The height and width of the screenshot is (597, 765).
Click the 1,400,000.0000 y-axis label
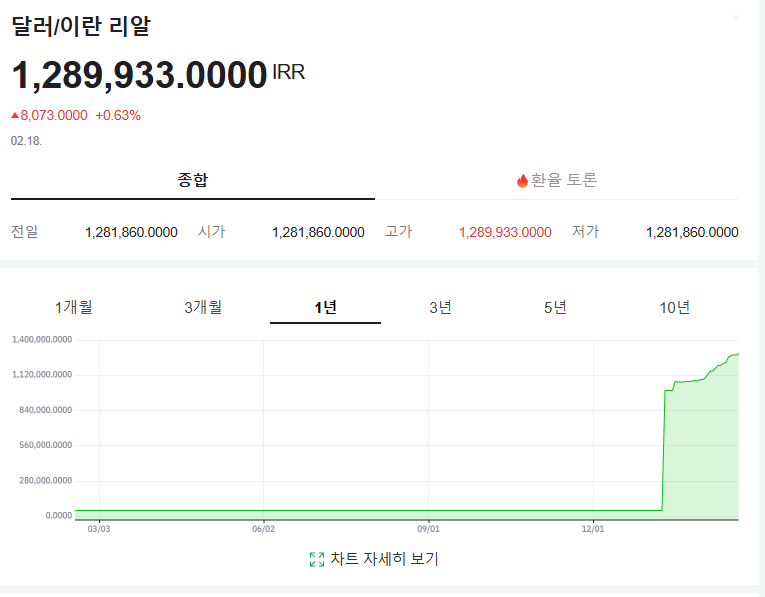42,340
